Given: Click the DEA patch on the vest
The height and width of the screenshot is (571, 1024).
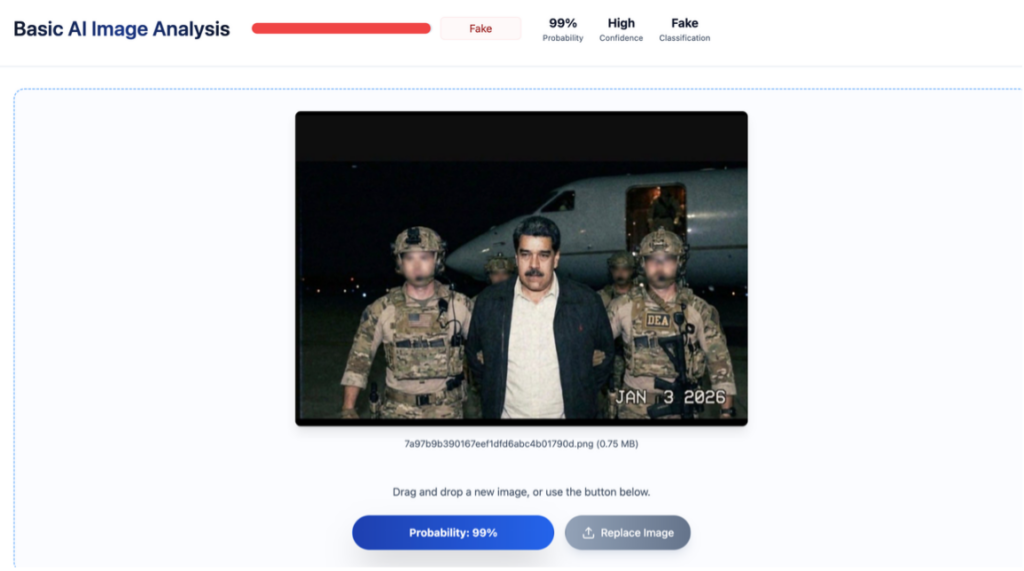Looking at the screenshot, I should pos(658,319).
